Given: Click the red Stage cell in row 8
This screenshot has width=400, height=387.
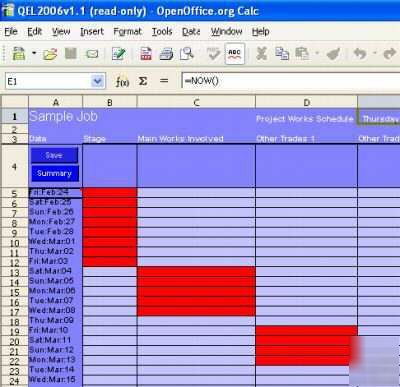Looking at the screenshot, I should (110, 222).
